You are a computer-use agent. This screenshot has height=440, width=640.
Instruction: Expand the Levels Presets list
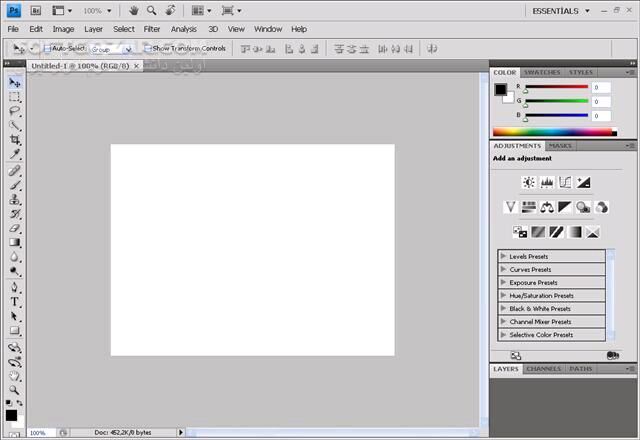503,256
